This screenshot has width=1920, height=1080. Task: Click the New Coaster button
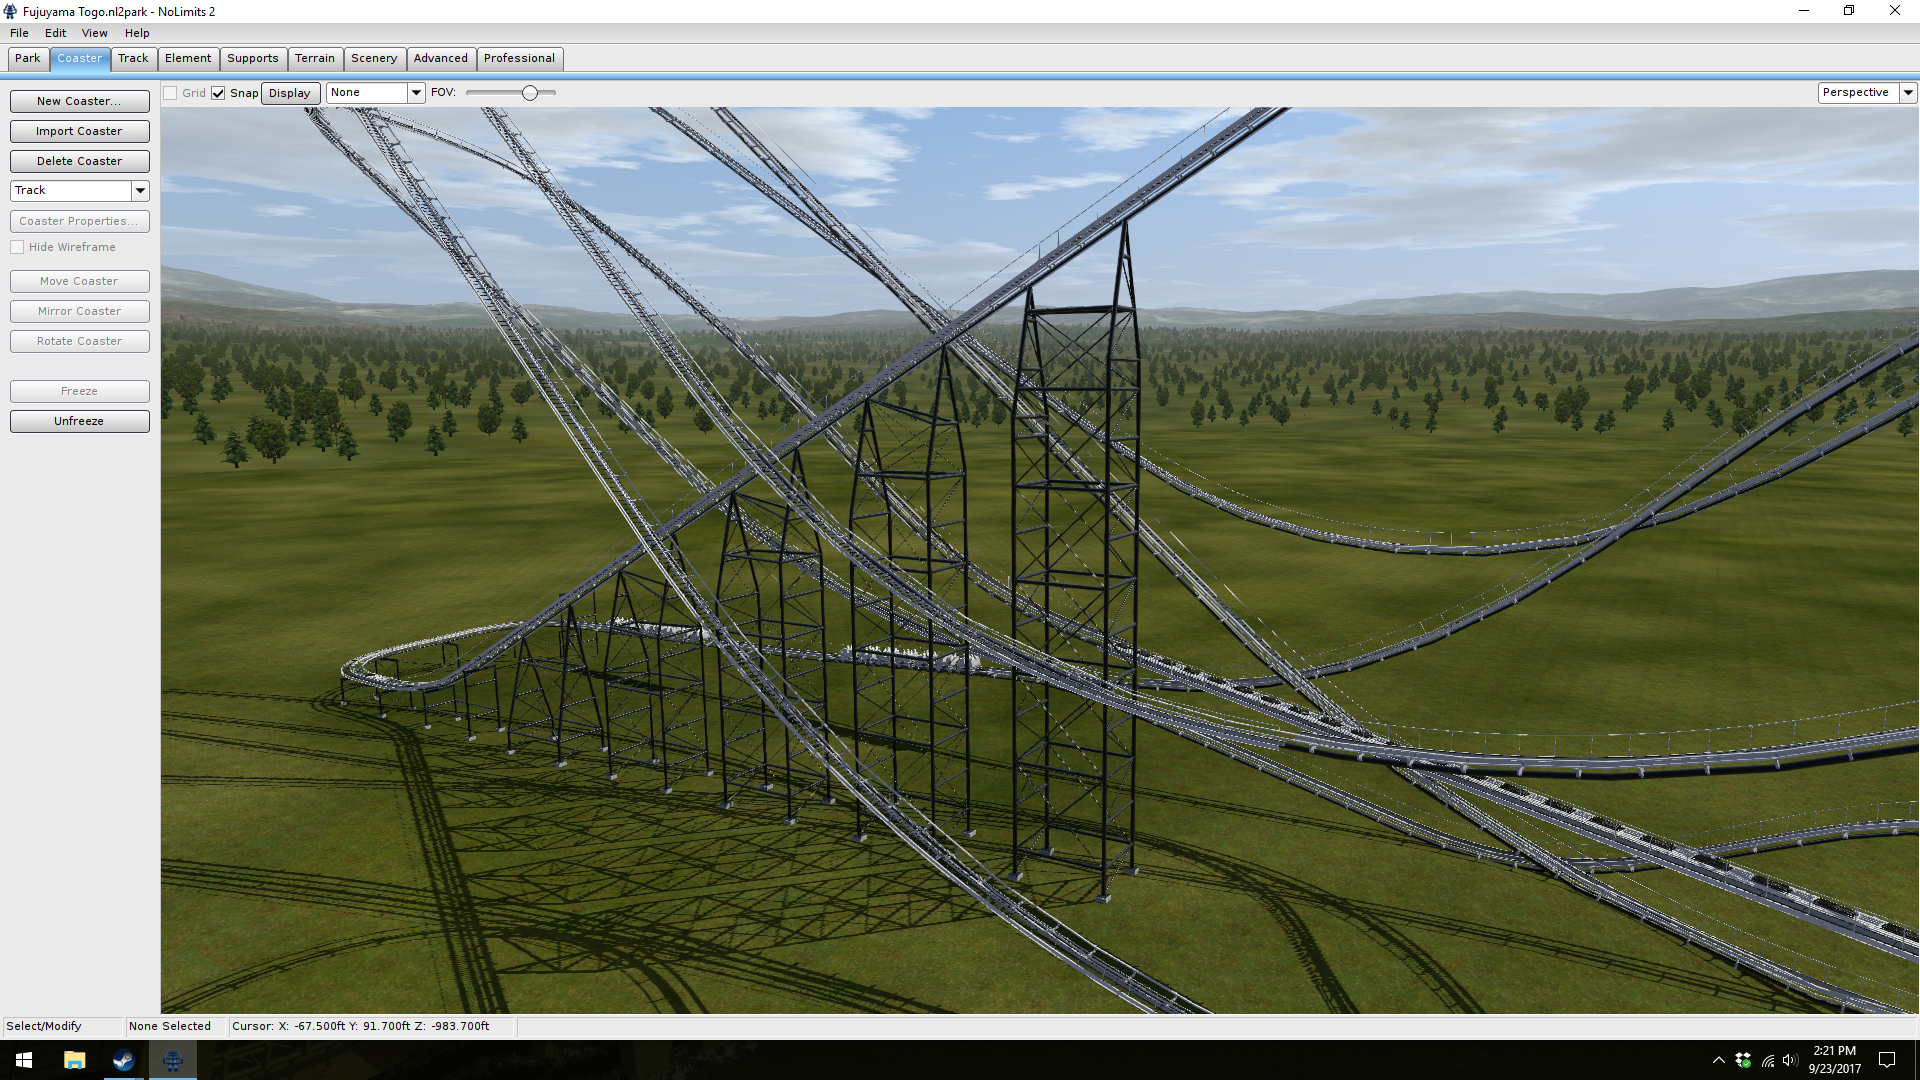tap(79, 101)
